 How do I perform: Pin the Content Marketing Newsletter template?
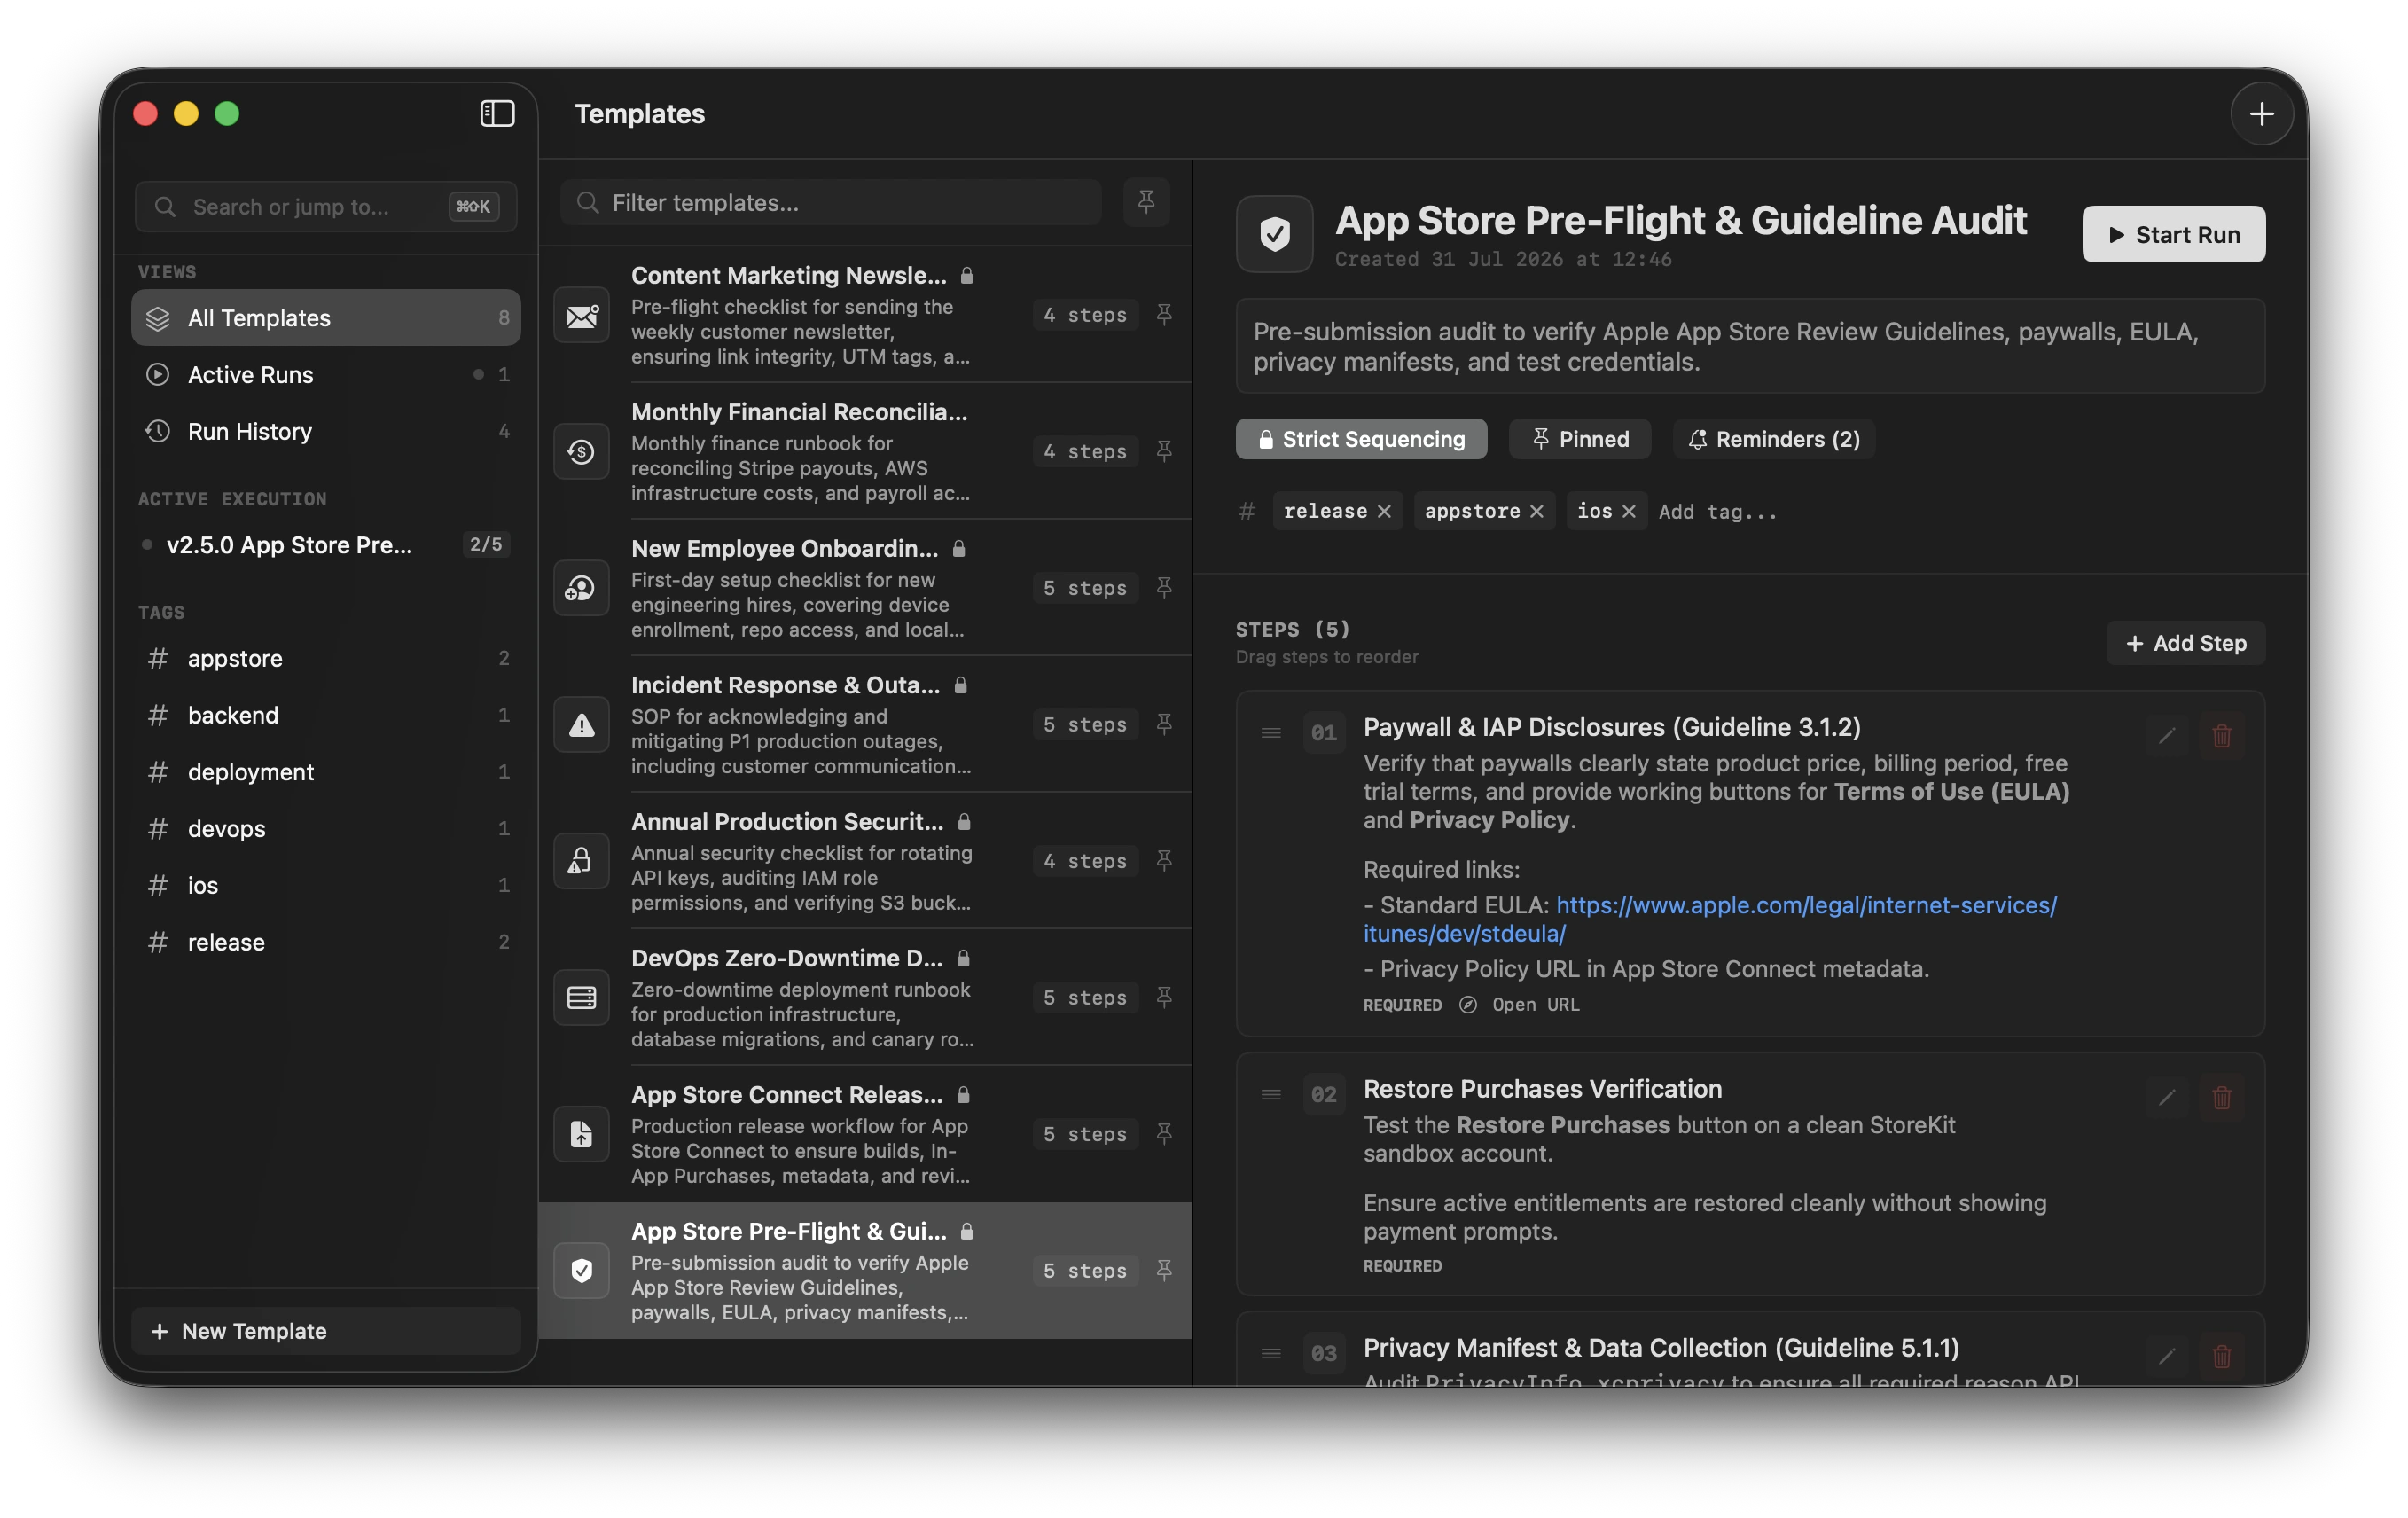click(1164, 315)
